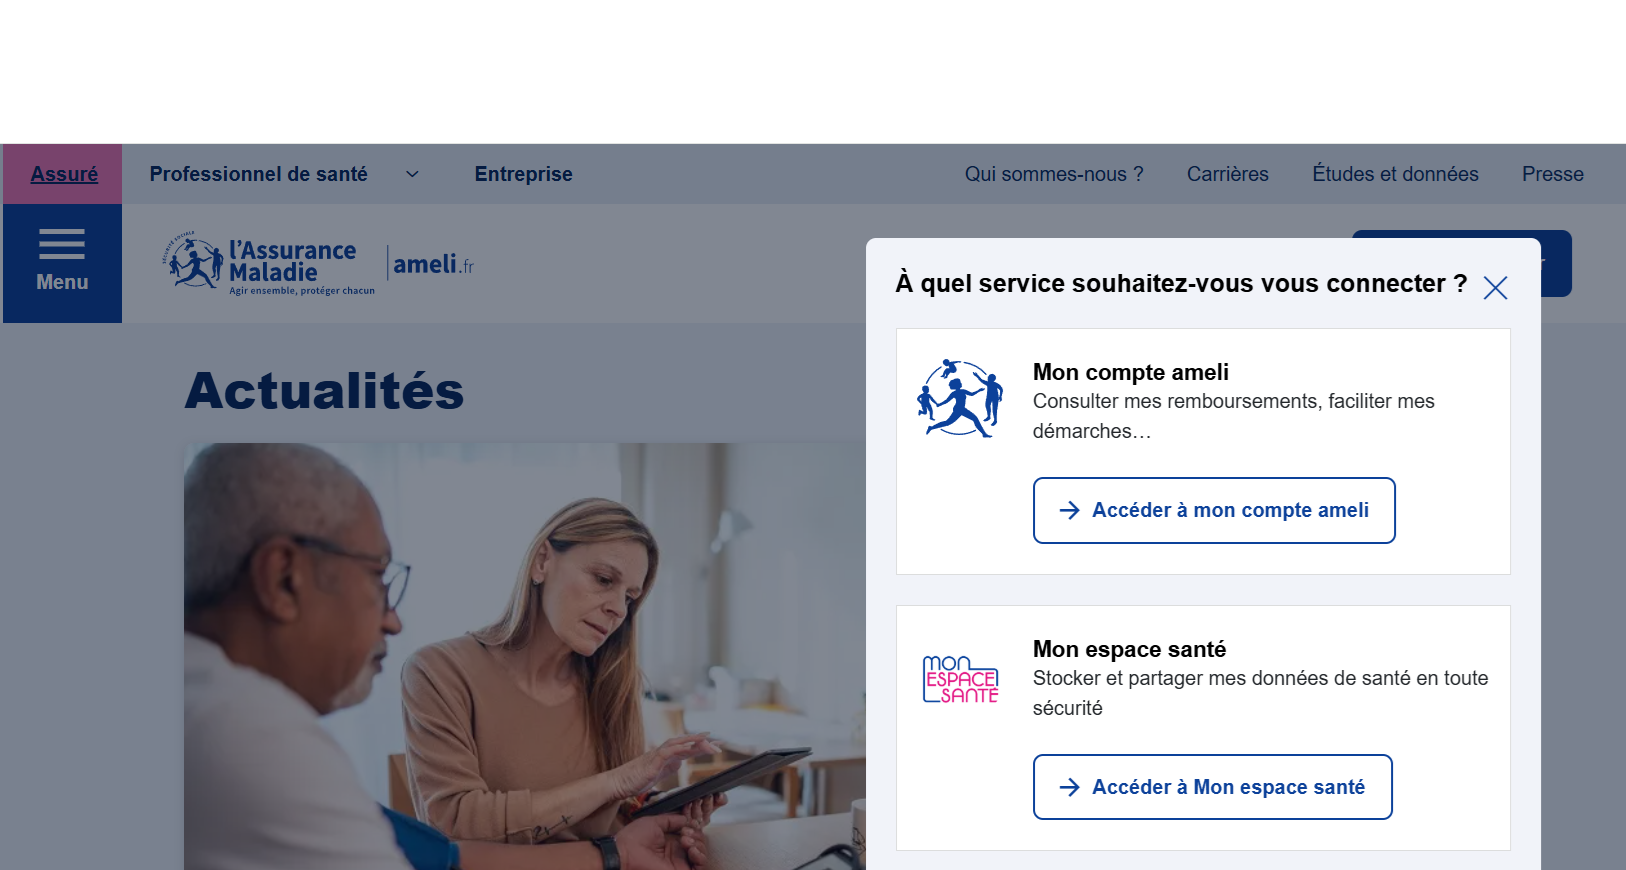The height and width of the screenshot is (870, 1626).
Task: Open the Professionnel de santé section
Action: pos(259,174)
